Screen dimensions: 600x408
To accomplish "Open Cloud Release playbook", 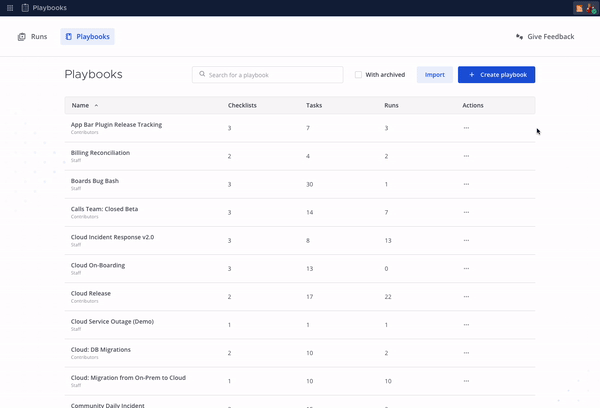I will click(x=91, y=293).
